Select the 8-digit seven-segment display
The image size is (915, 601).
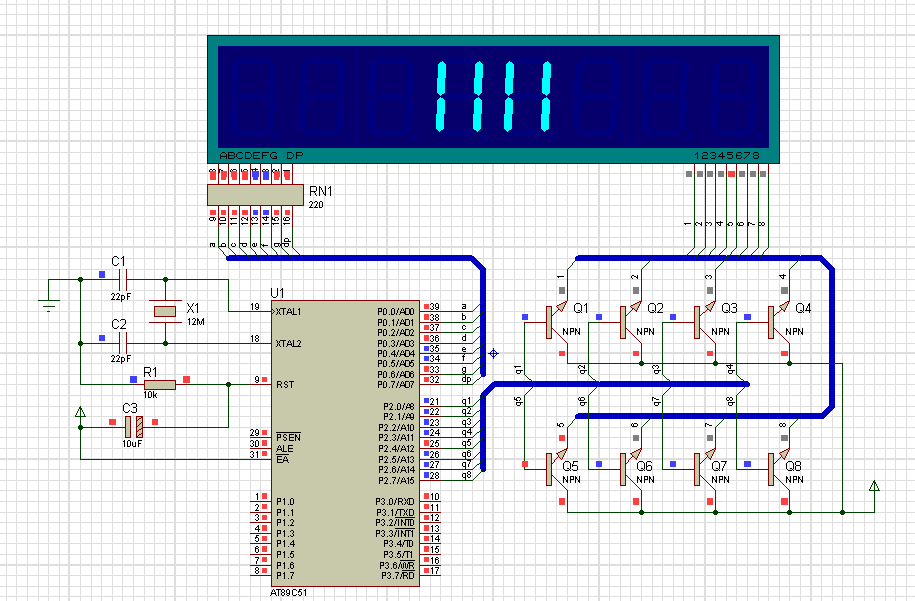pyautogui.click(x=493, y=99)
